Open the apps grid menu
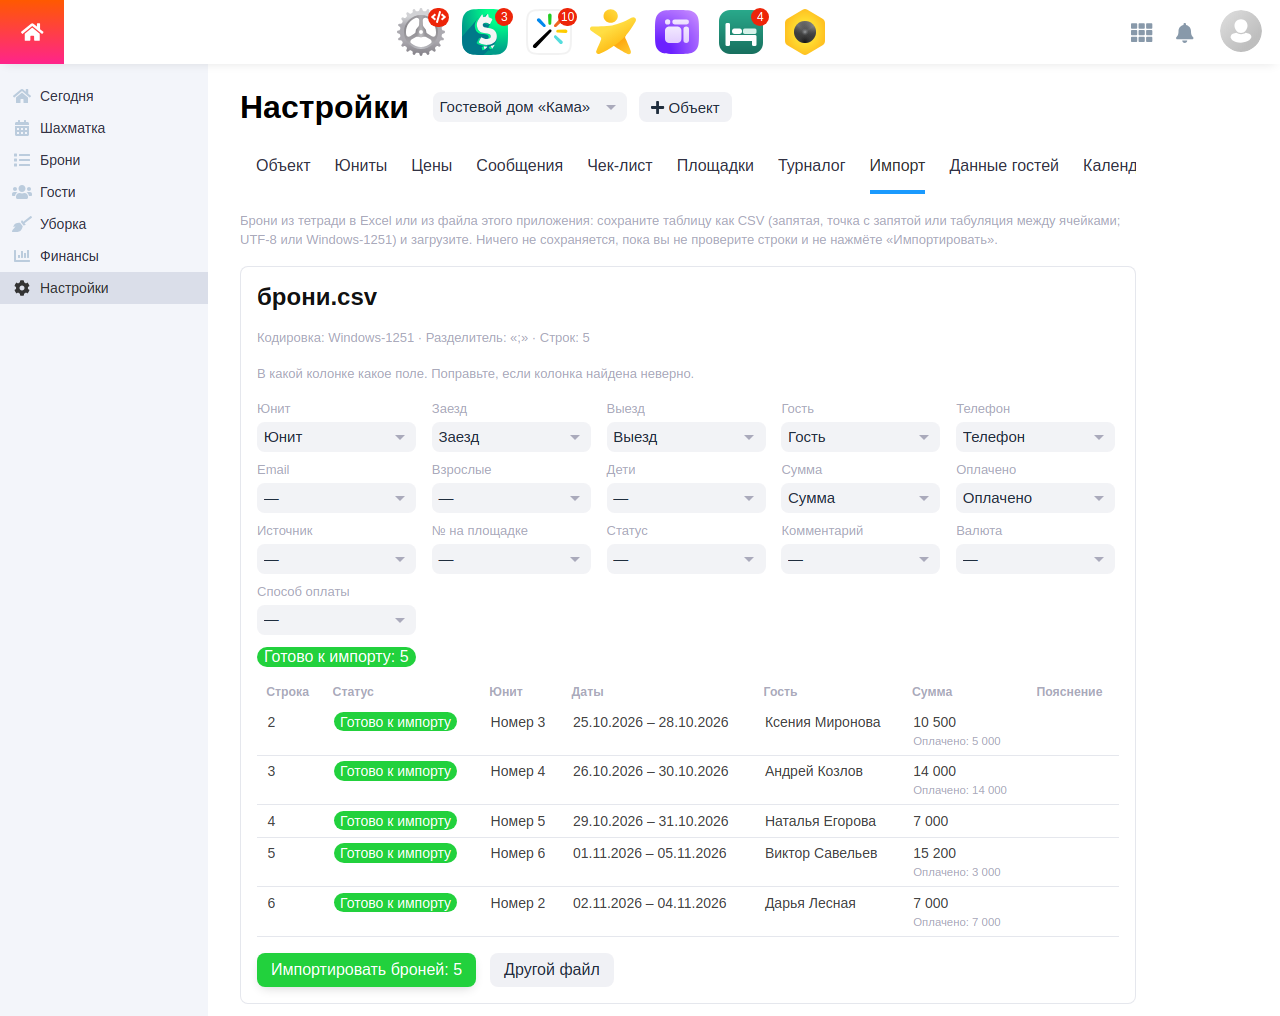The height and width of the screenshot is (1016, 1280). point(1141,33)
